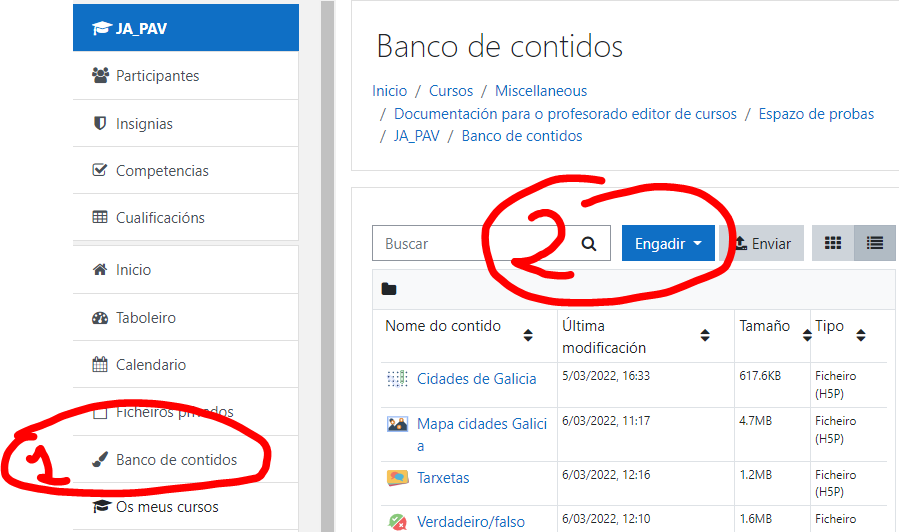Viewport: 899px width, 532px height.
Task: Switch to list view with details
Action: pos(875,243)
